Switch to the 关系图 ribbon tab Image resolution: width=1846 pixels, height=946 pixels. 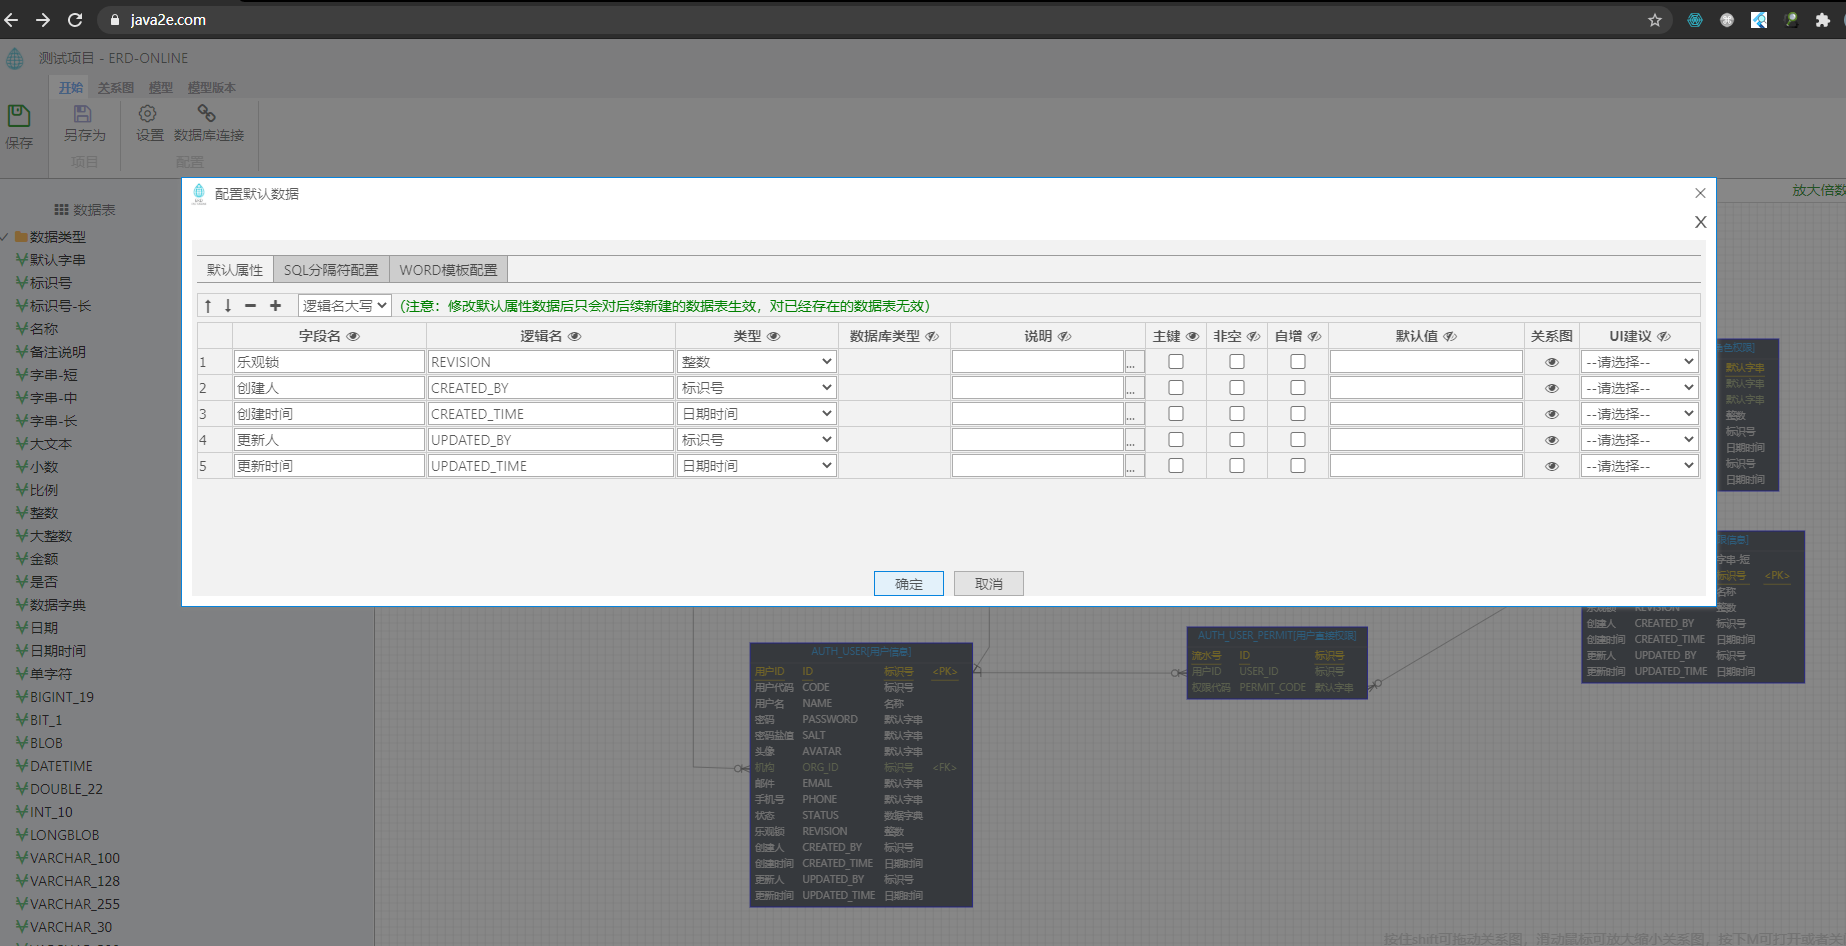pos(115,87)
